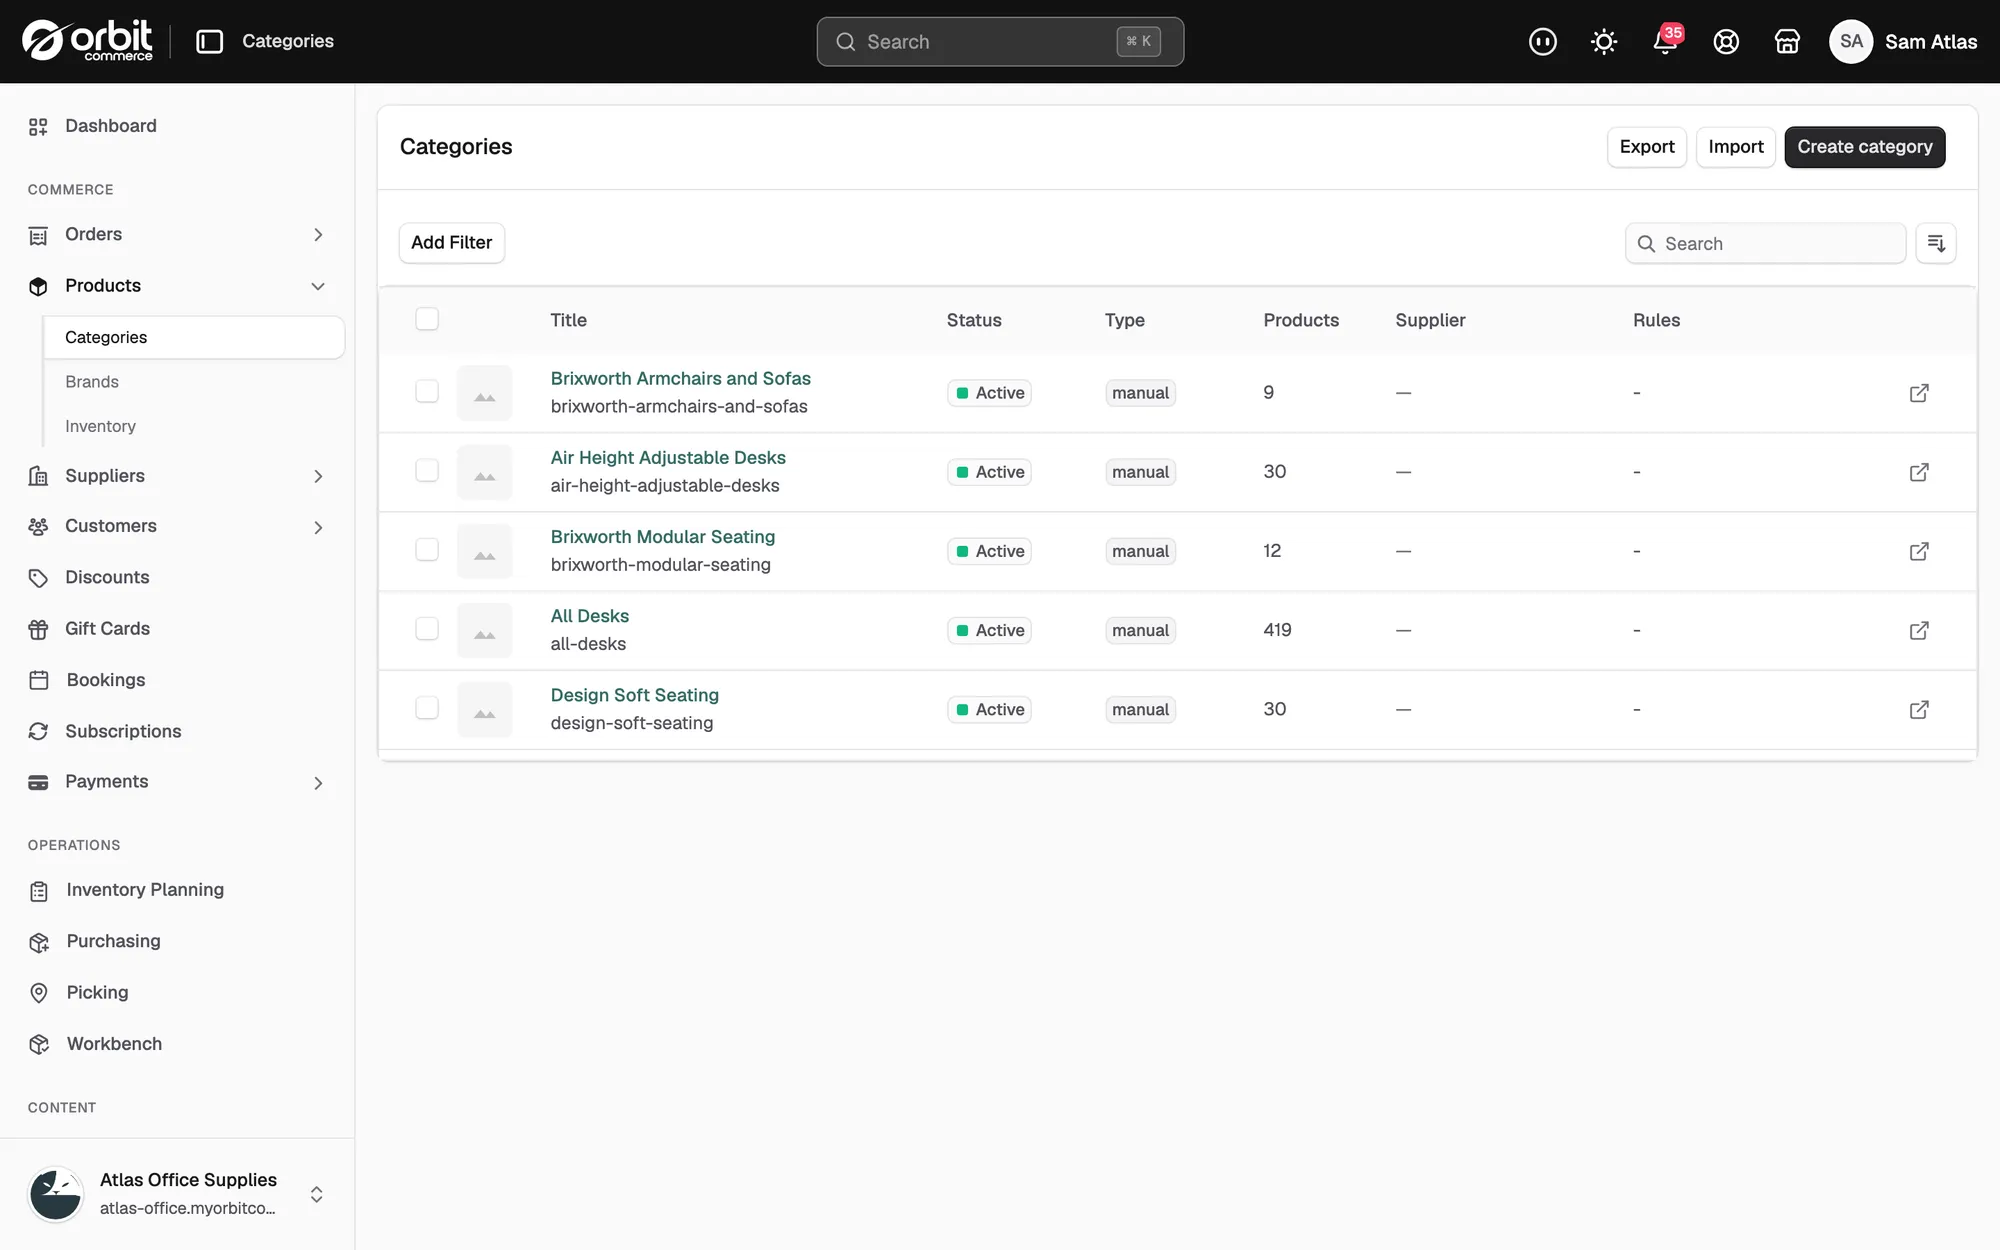Screen dimensions: 2000x1250
Task: Check the Air Height Adjustable Desks row checkbox
Action: [427, 470]
